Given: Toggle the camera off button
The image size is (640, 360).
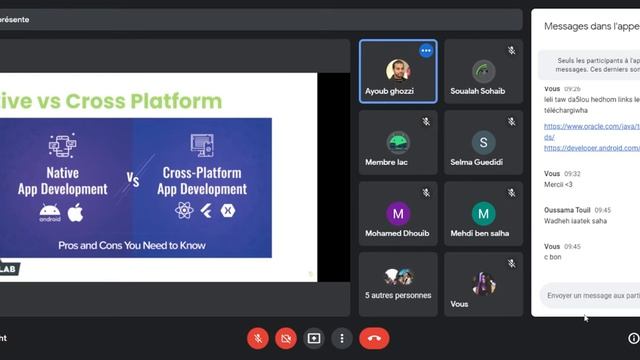Looking at the screenshot, I should coord(286,338).
